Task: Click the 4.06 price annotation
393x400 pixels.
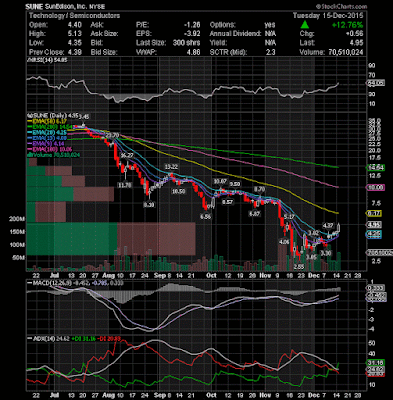Action: pos(284,242)
